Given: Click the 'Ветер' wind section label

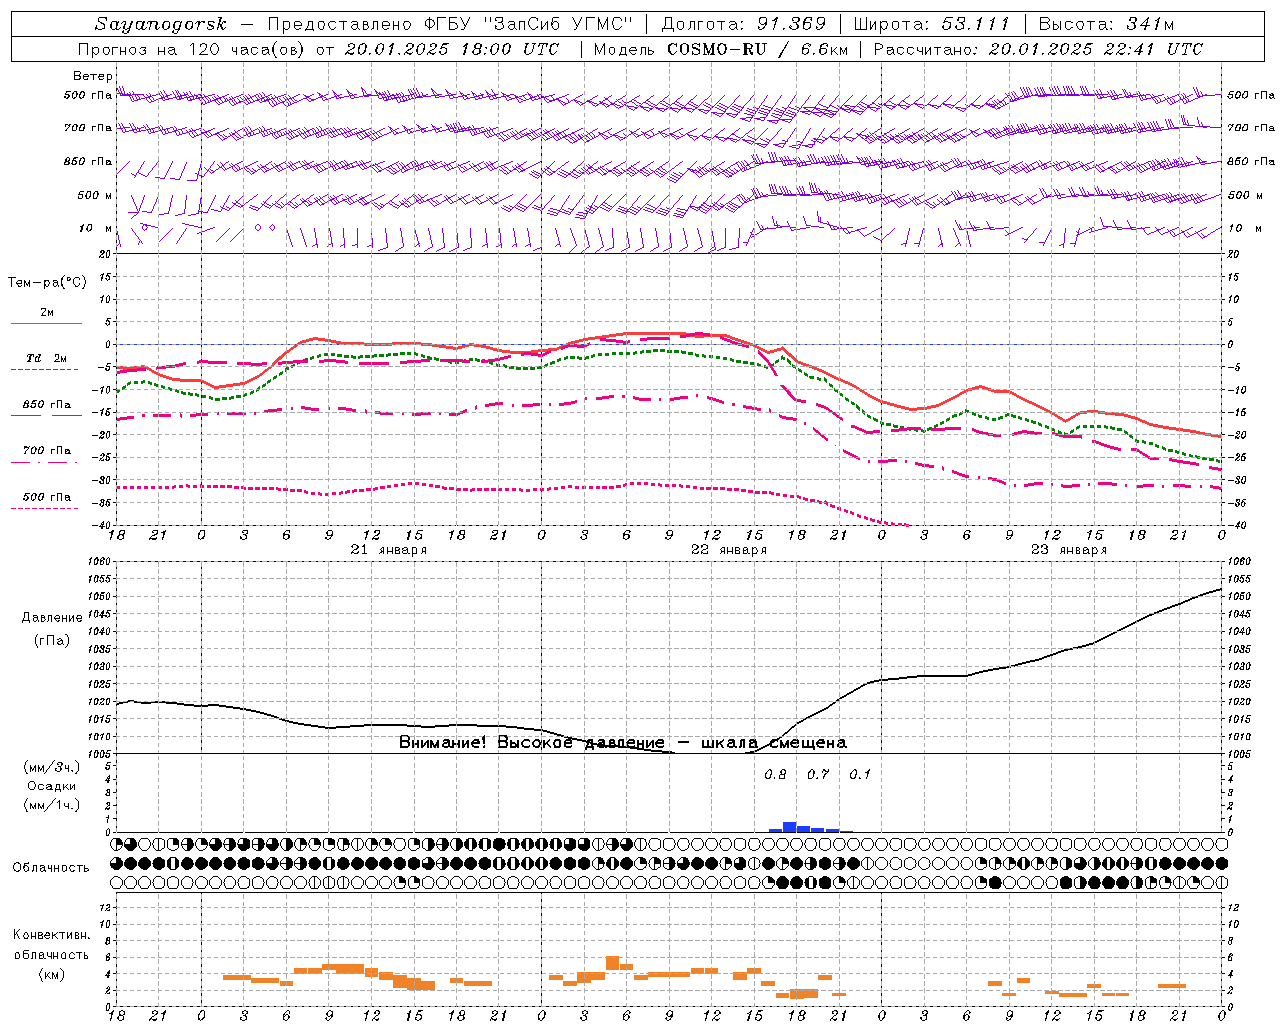Looking at the screenshot, I should (x=93, y=76).
